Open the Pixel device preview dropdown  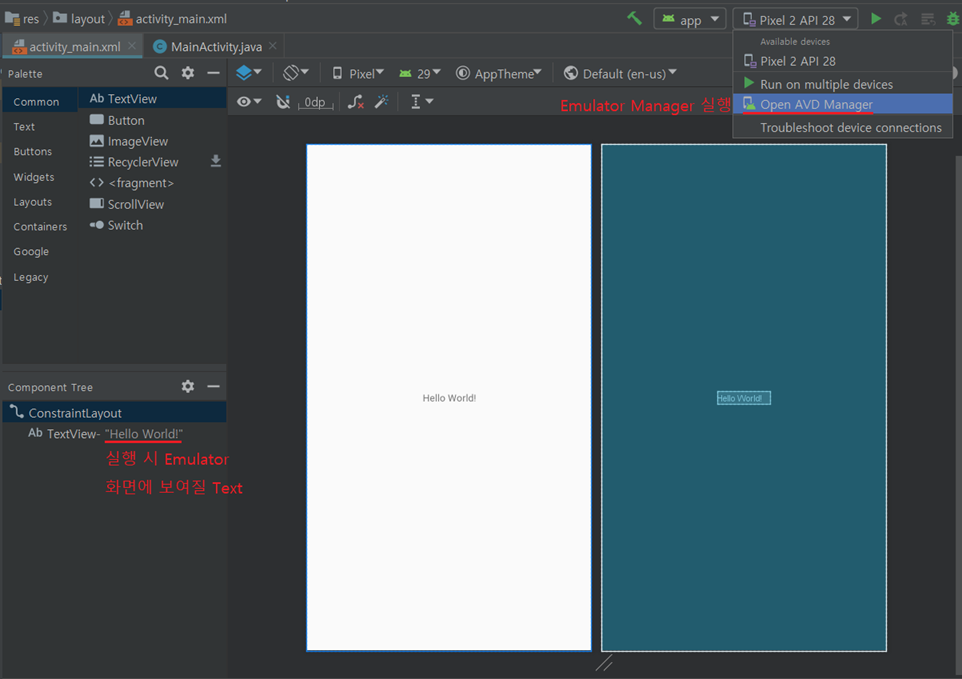[x=358, y=74]
